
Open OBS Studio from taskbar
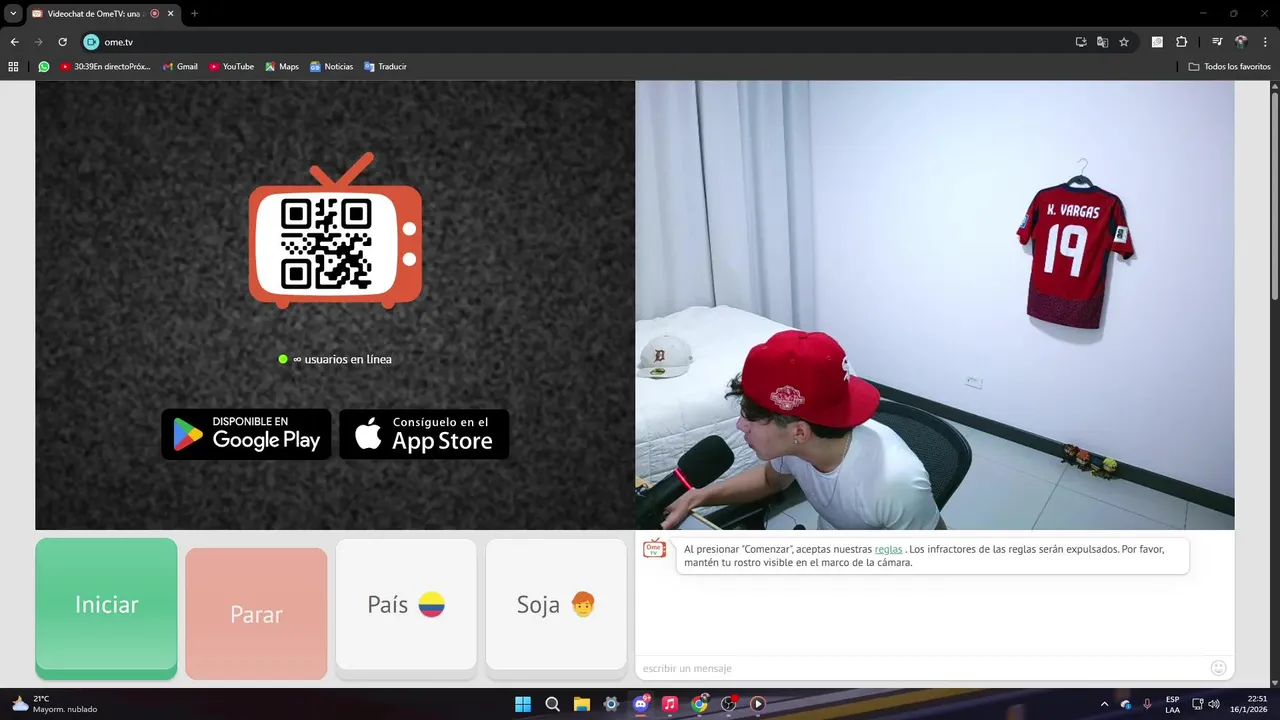point(729,704)
